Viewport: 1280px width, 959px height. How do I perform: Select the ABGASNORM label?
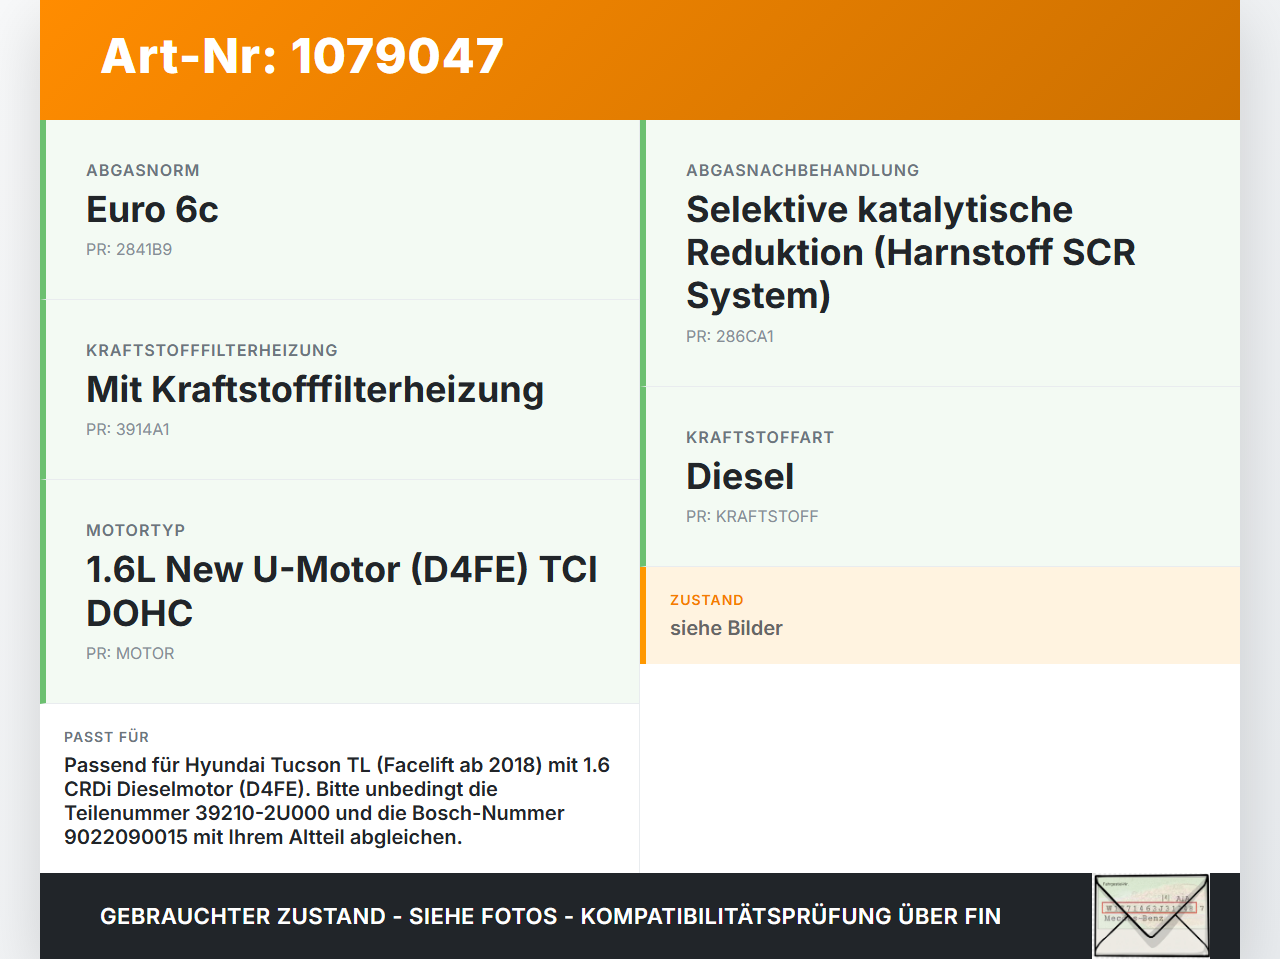143,170
